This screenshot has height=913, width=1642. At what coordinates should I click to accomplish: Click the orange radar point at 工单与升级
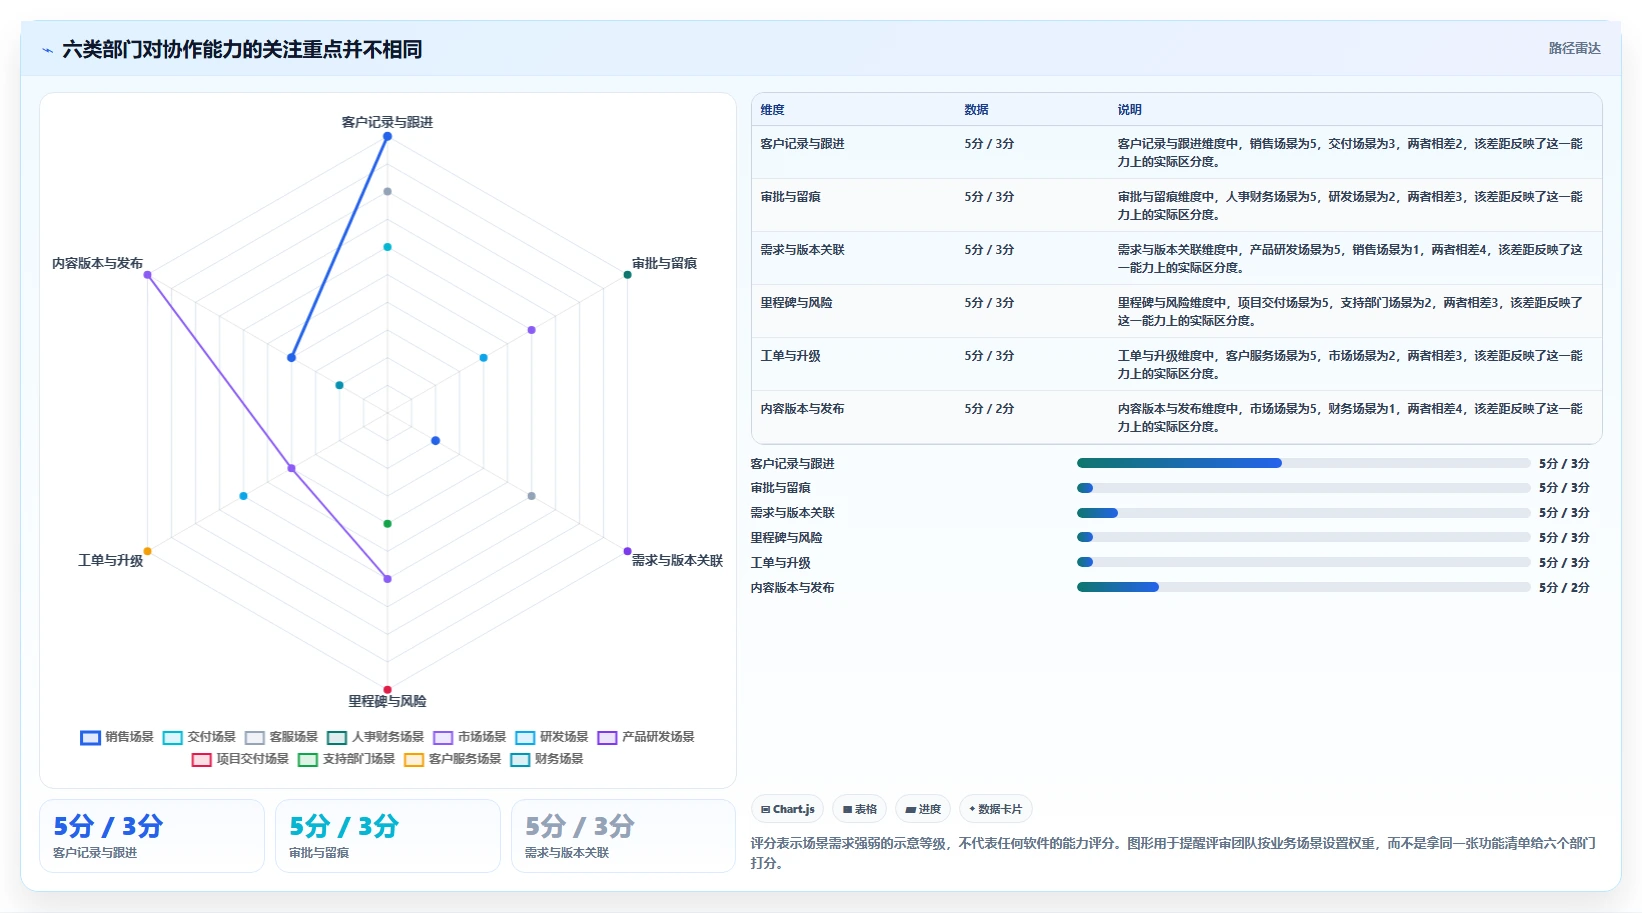[147, 551]
